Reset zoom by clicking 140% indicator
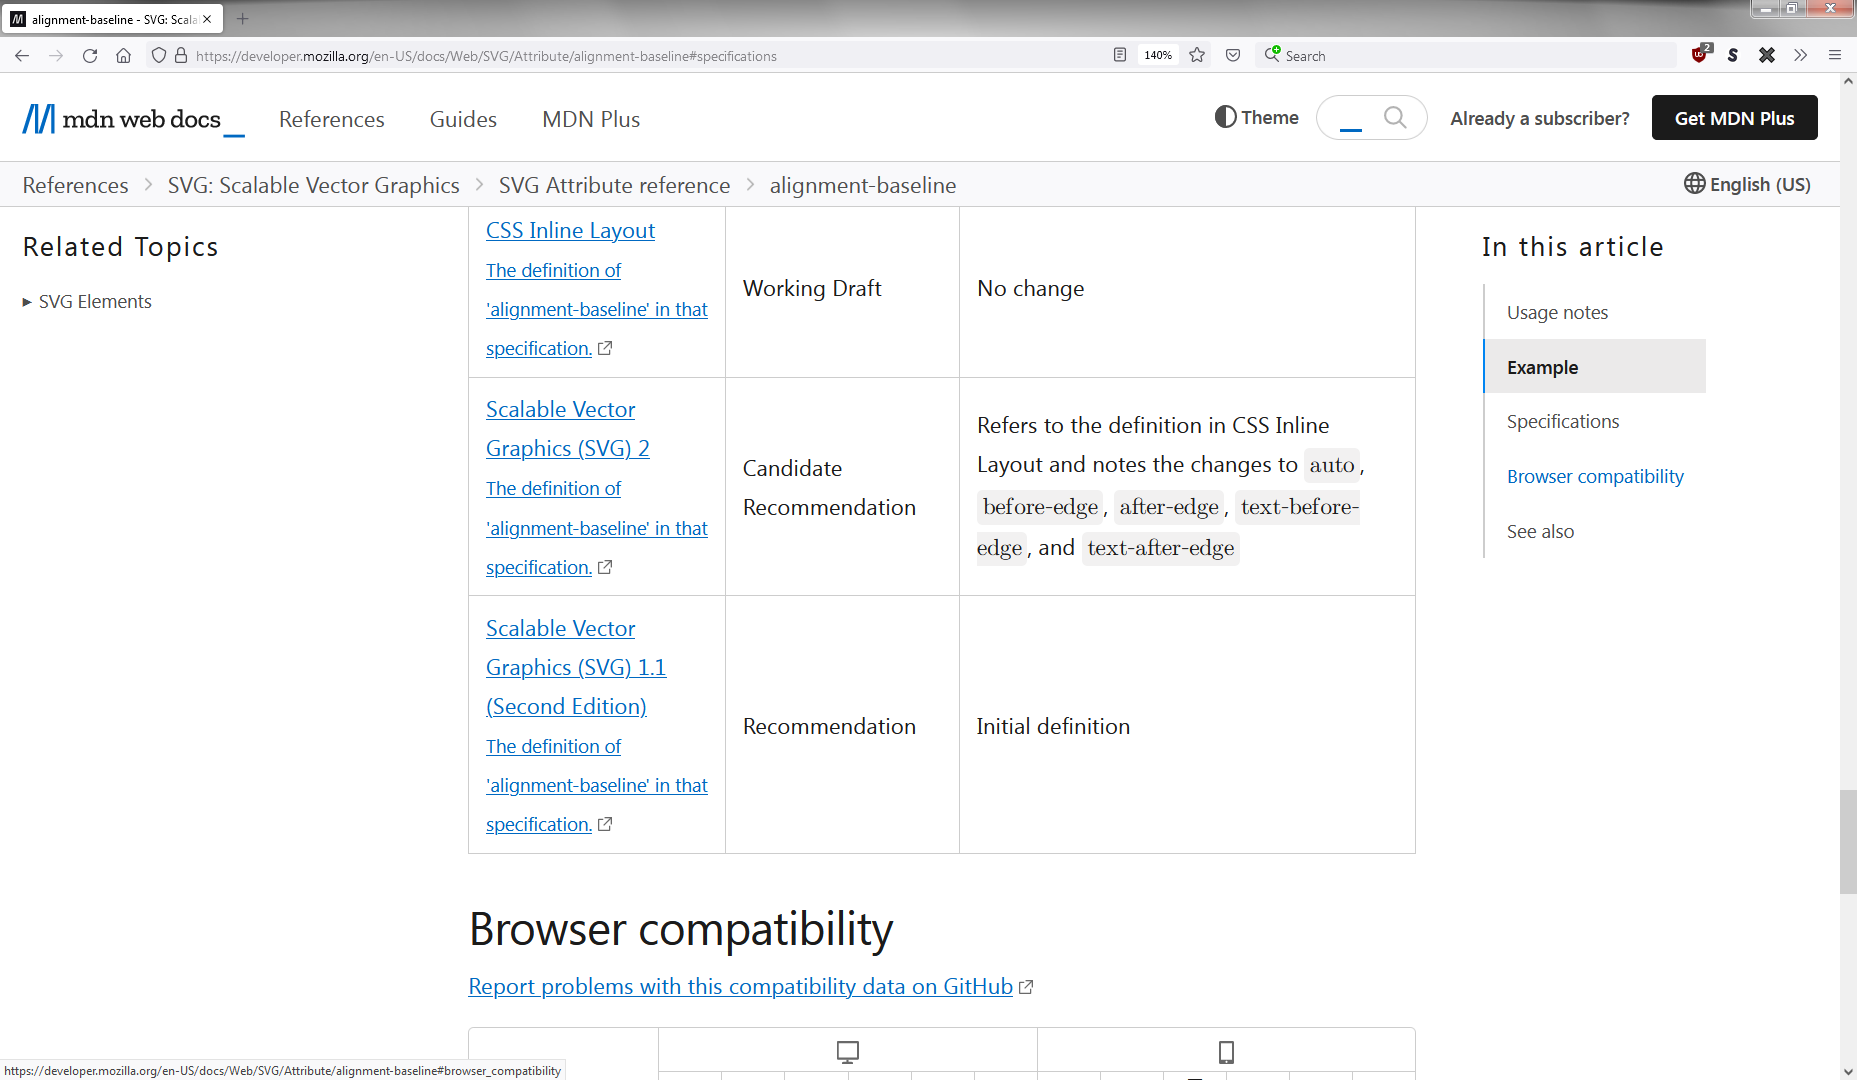 1157,55
